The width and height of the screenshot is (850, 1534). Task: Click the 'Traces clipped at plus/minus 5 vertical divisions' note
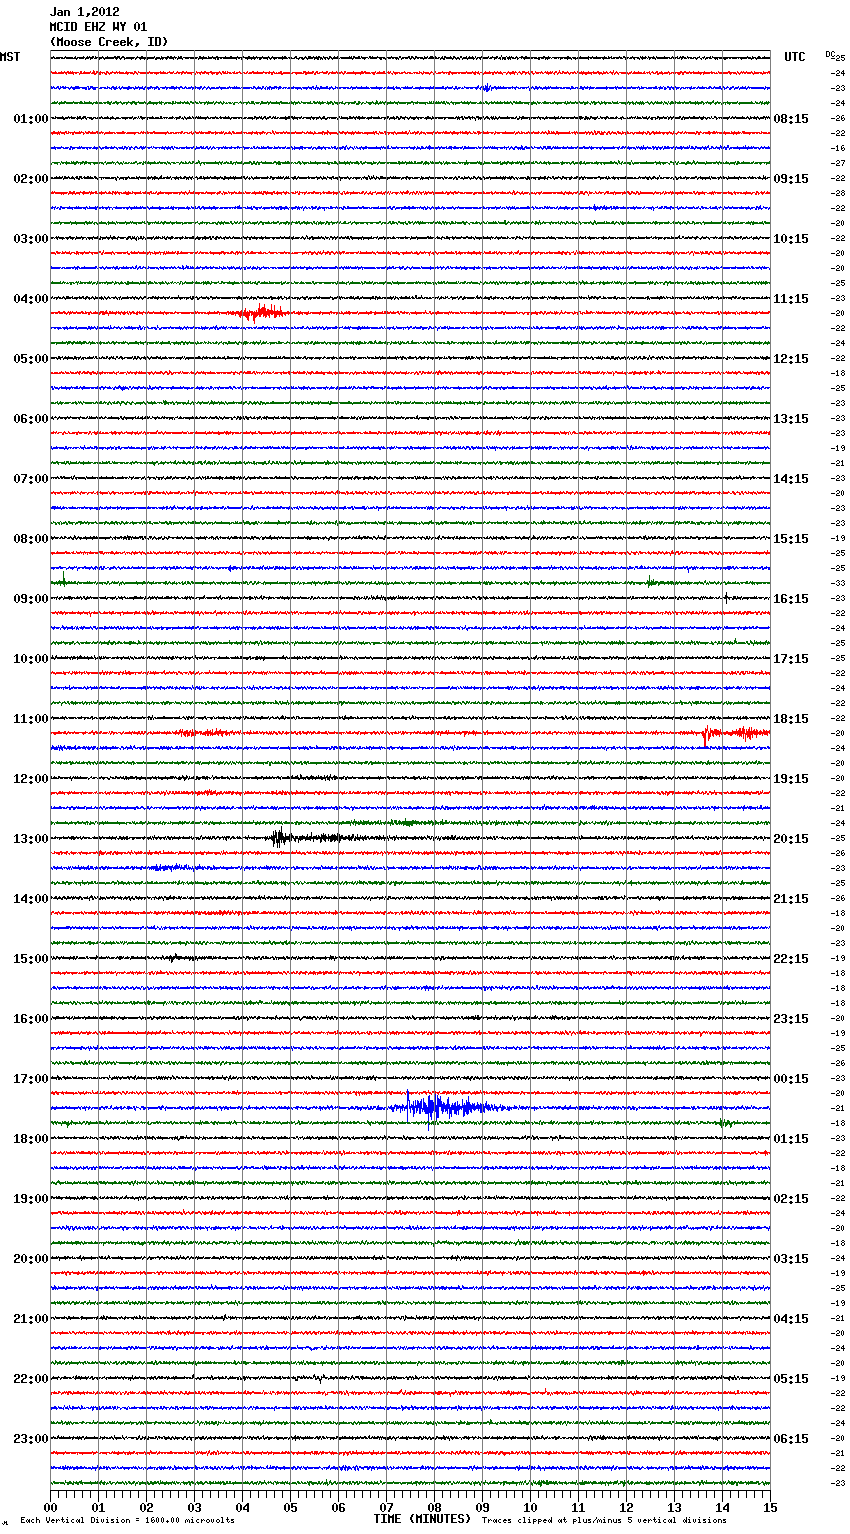coord(604,1520)
